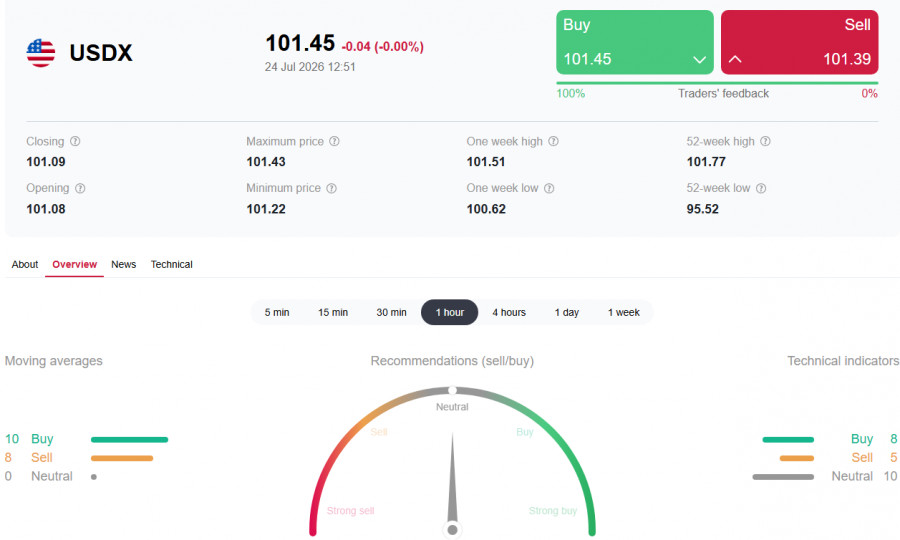This screenshot has height=540, width=900.
Task: Click the Technical indicators green Buy bar
Action: 788,440
